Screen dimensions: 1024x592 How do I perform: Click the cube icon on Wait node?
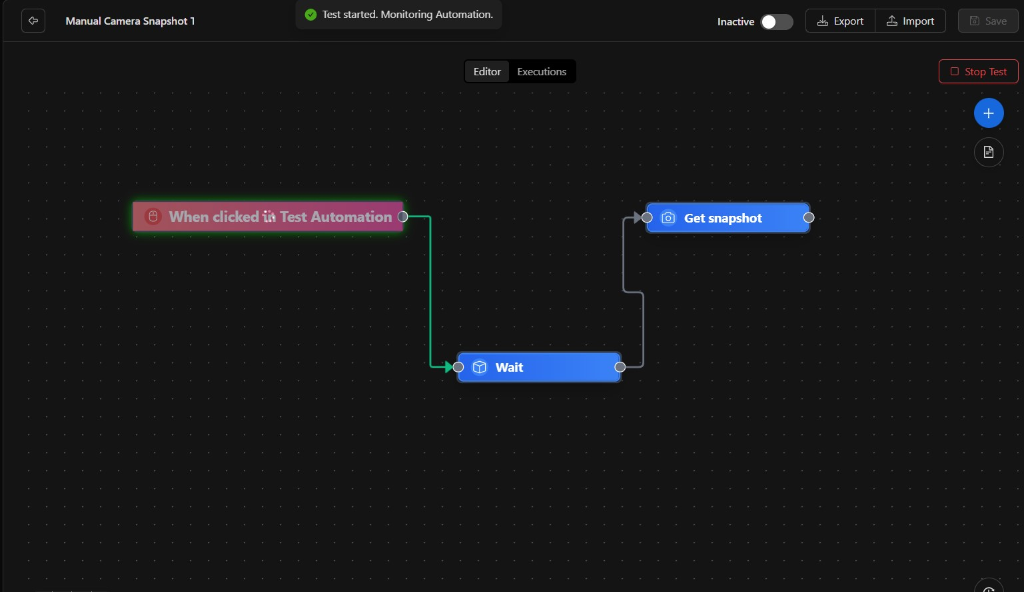coord(479,367)
